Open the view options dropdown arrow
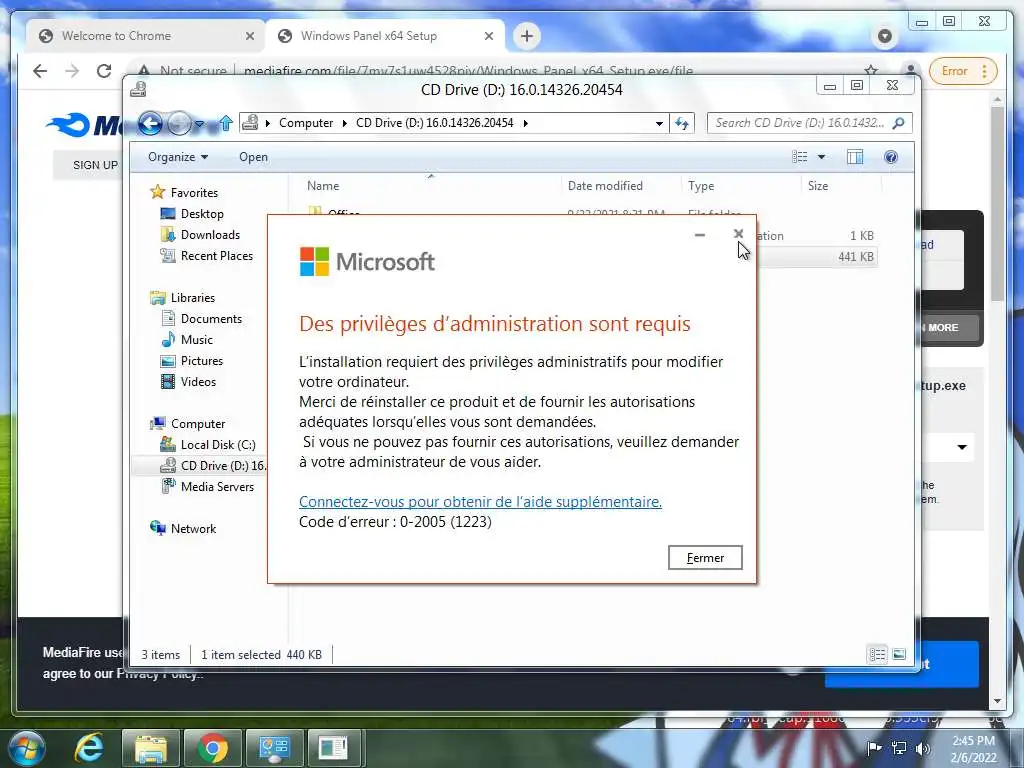Screen dimensions: 1024x768 pyautogui.click(x=822, y=157)
